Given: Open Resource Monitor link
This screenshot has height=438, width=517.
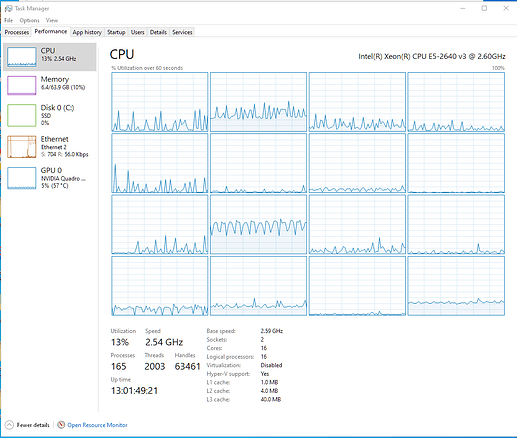Looking at the screenshot, I should point(97,425).
